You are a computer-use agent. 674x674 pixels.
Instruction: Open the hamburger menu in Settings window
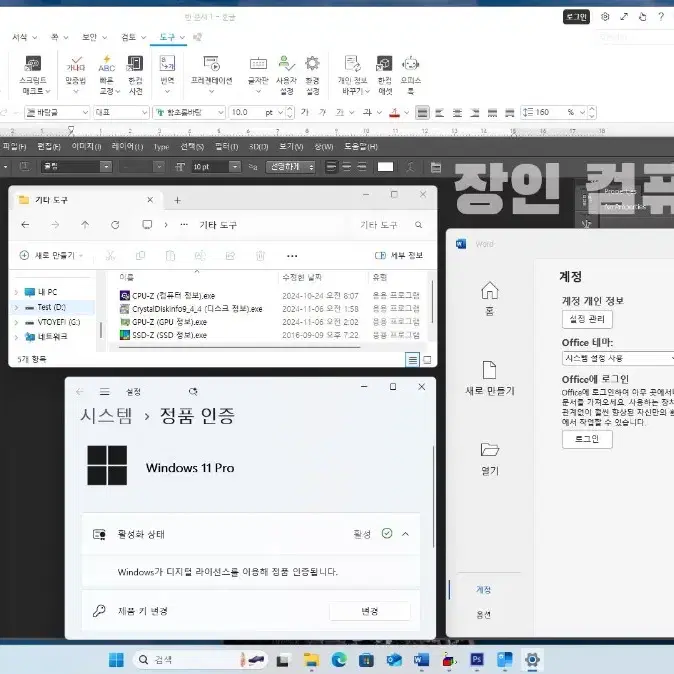[x=104, y=392]
